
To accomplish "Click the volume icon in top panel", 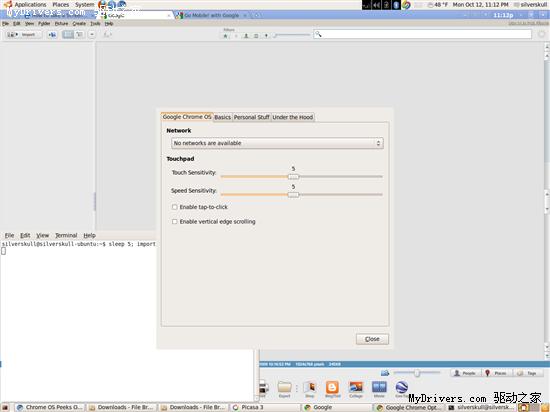I will [x=376, y=5].
